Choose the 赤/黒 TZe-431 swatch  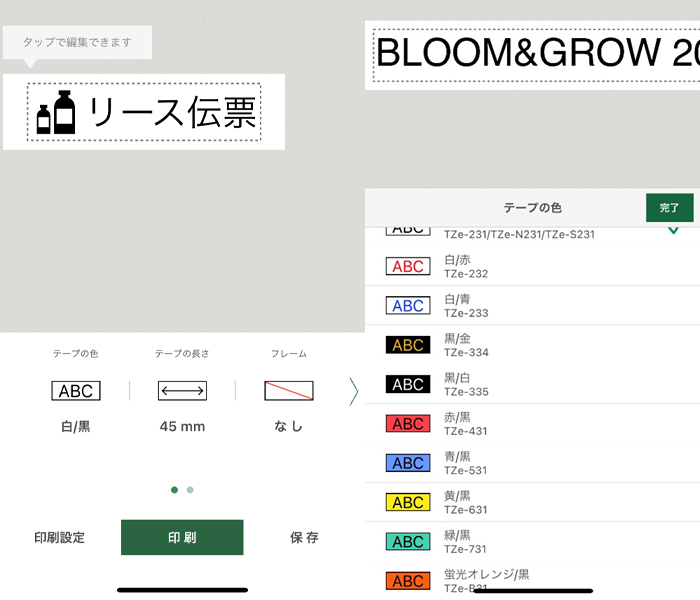coord(408,423)
